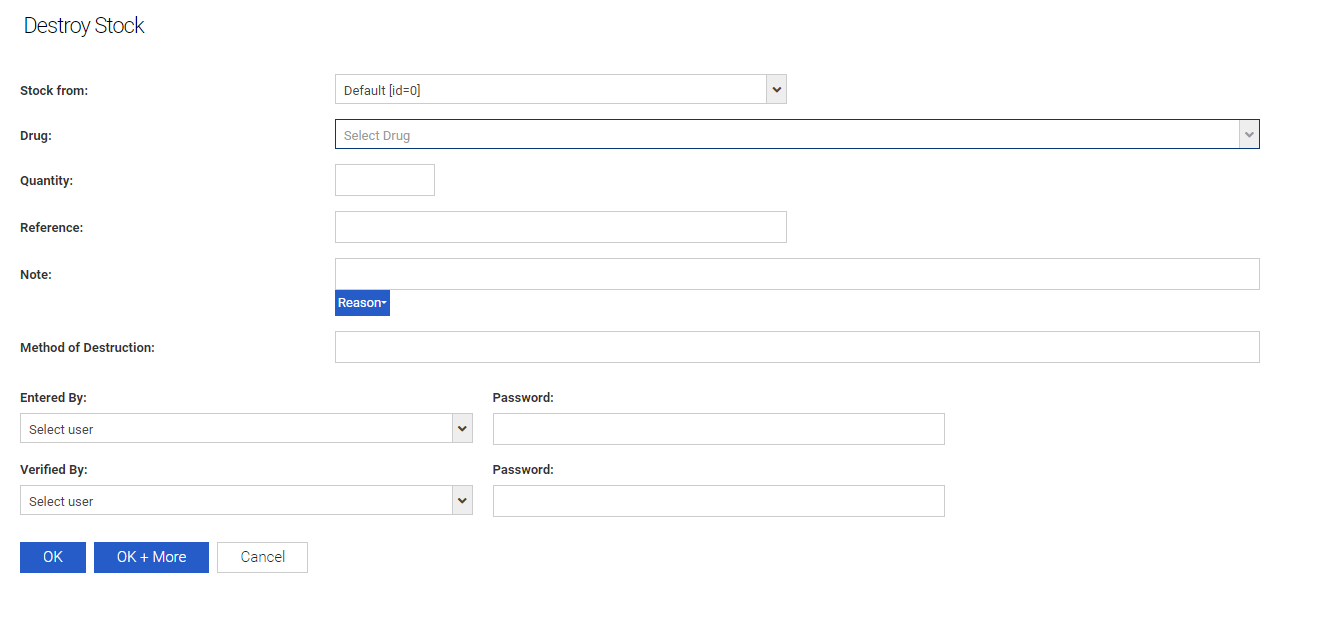
Task: Focus the Reference text field
Action: click(560, 227)
